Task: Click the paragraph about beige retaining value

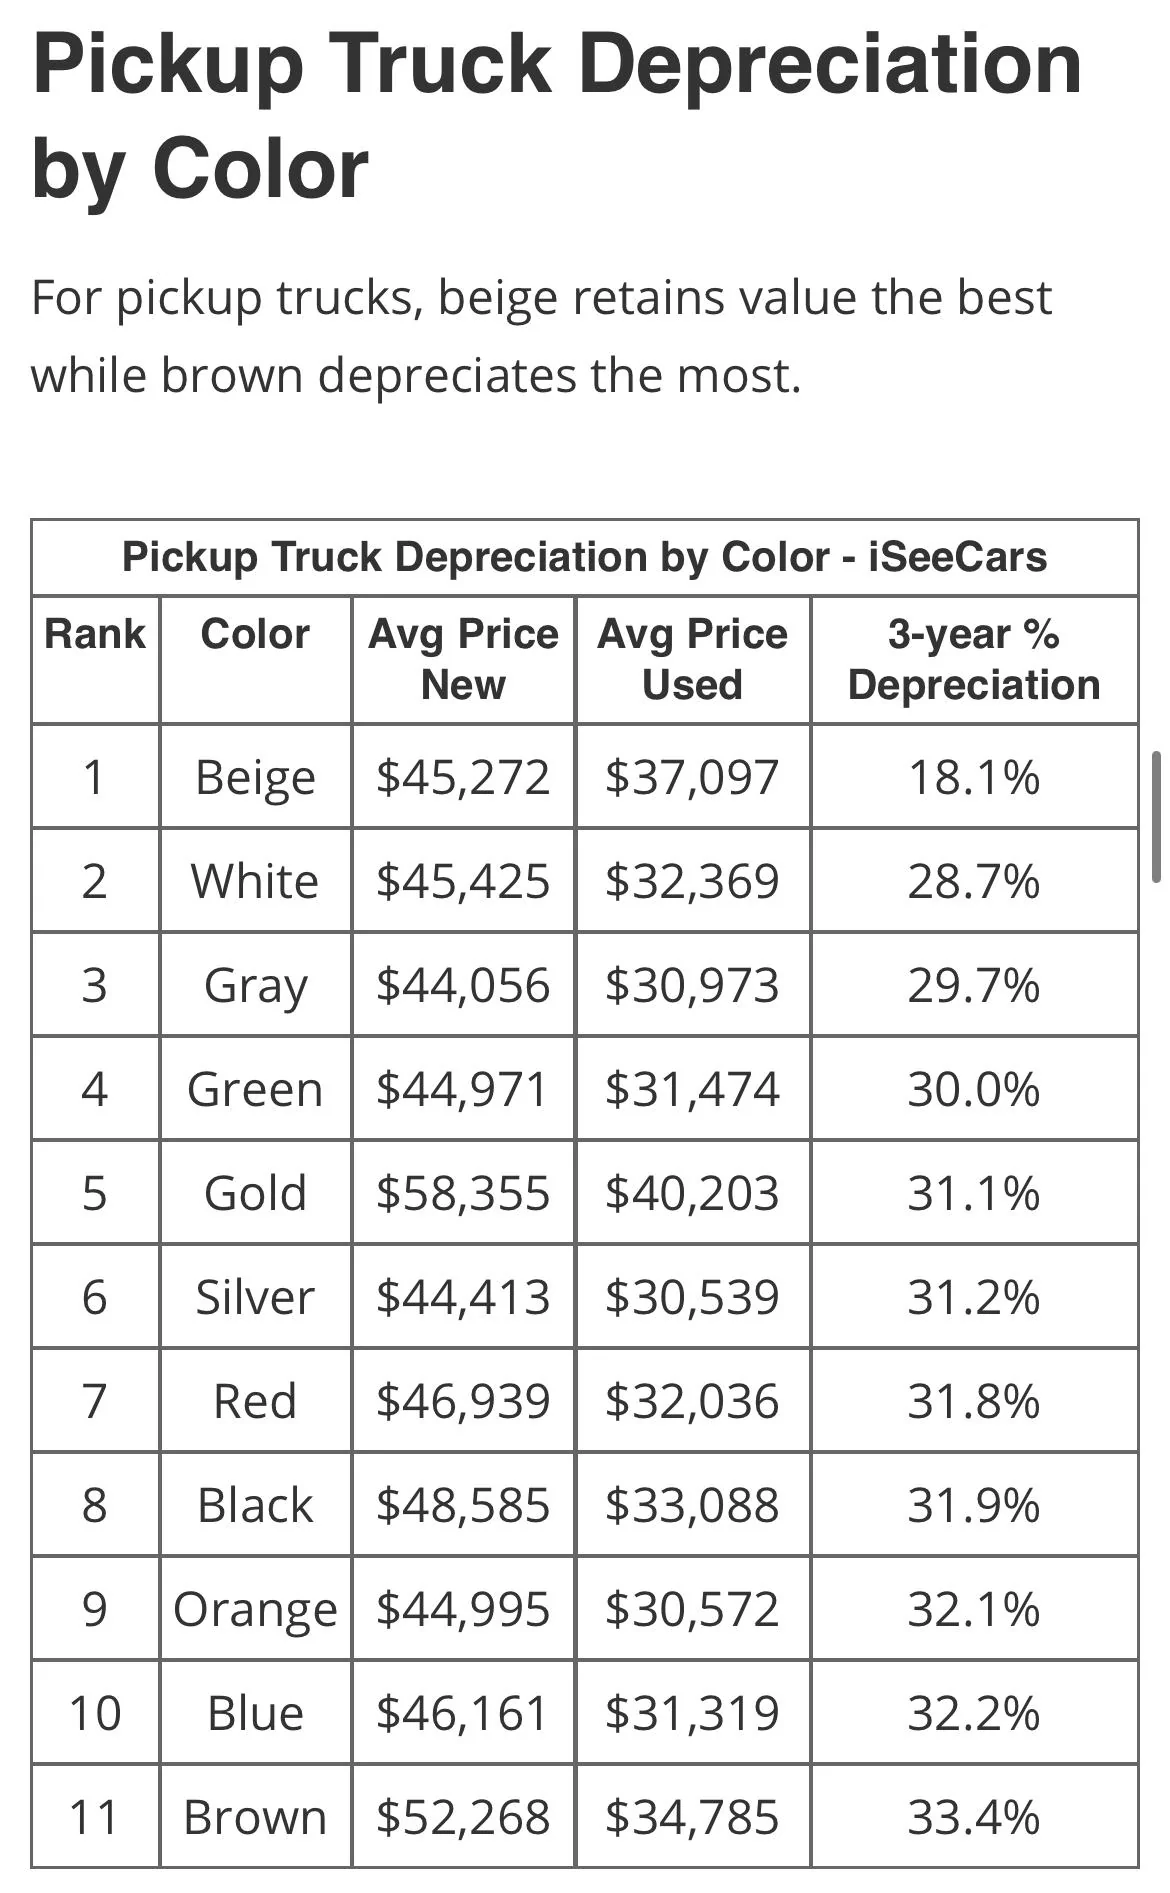Action: [x=541, y=337]
